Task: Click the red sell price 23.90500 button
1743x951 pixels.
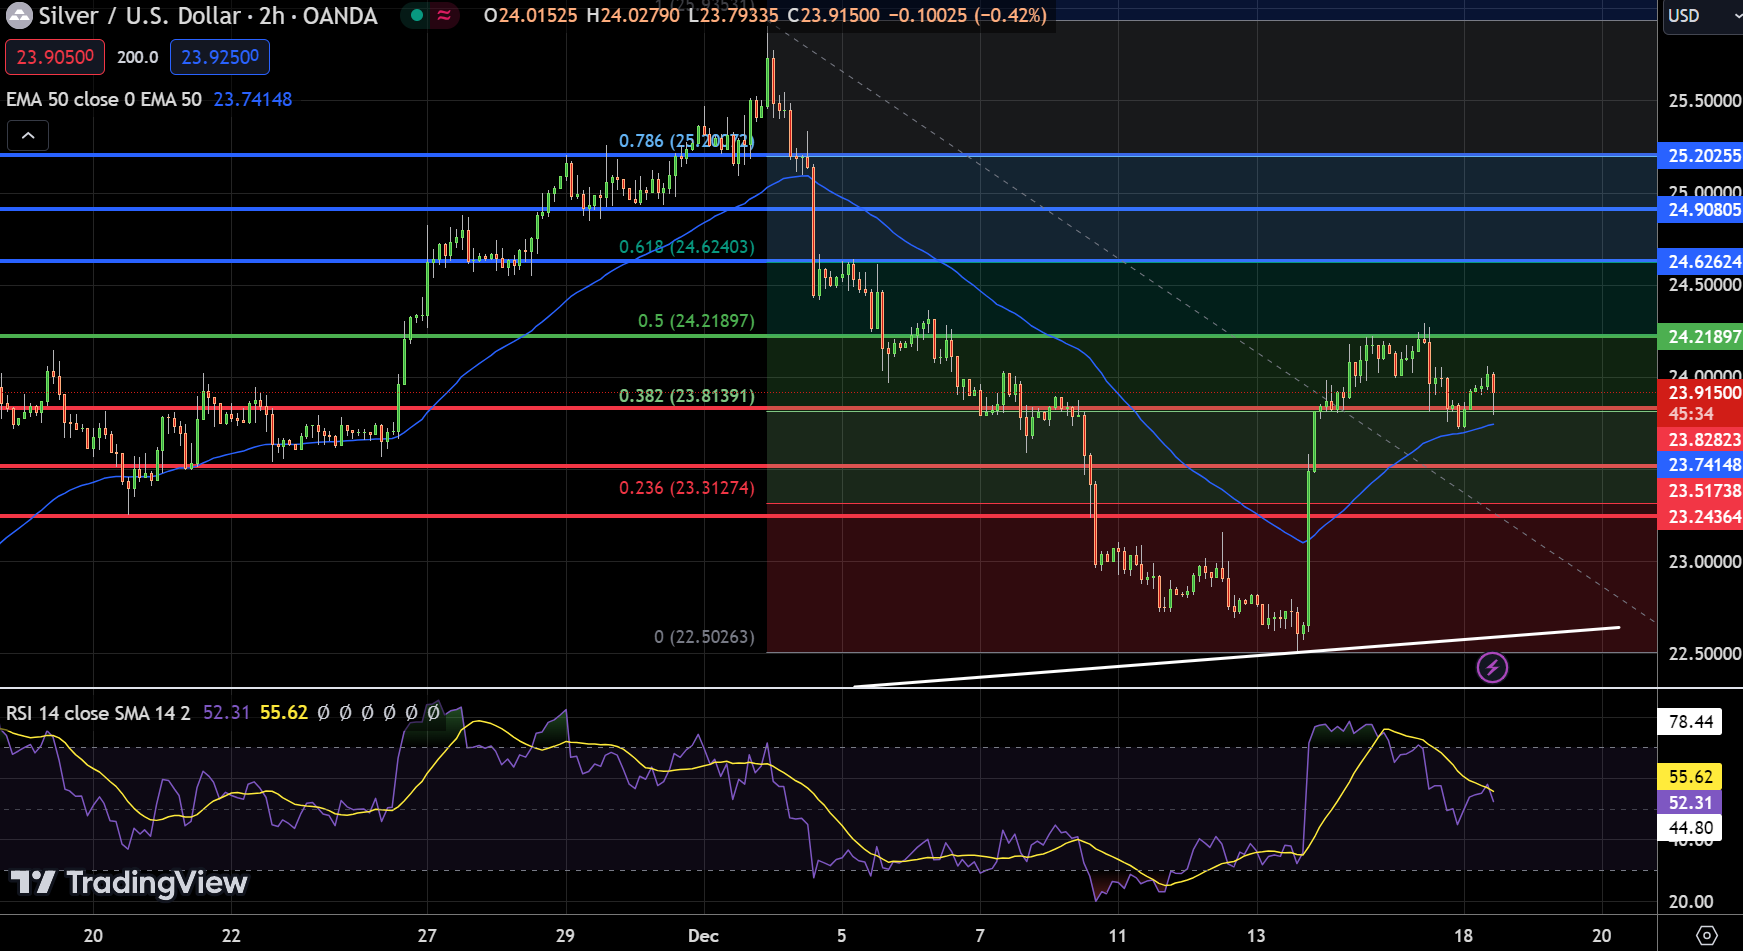Action: pos(55,57)
